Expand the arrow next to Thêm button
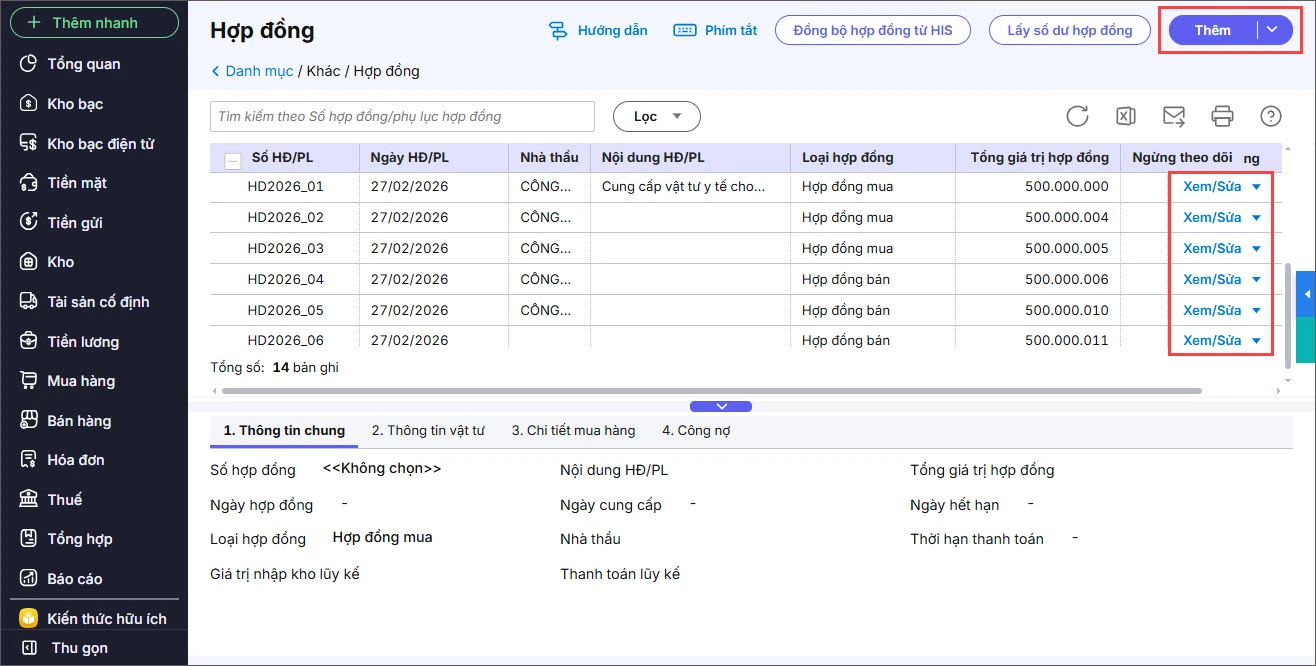This screenshot has width=1316, height=666. tap(1272, 30)
